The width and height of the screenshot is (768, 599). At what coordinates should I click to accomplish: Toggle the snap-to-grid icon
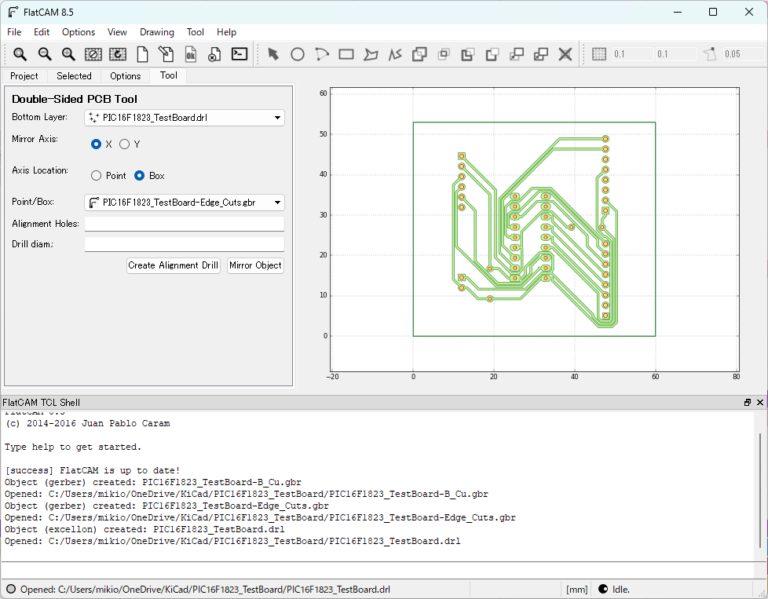(x=599, y=54)
